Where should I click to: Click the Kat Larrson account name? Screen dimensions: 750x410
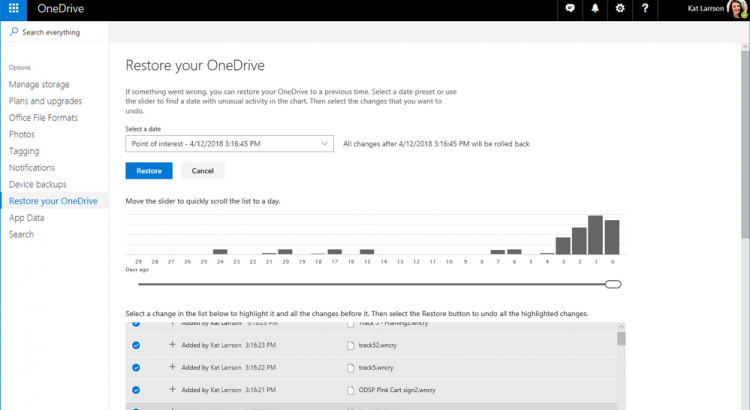coord(706,8)
